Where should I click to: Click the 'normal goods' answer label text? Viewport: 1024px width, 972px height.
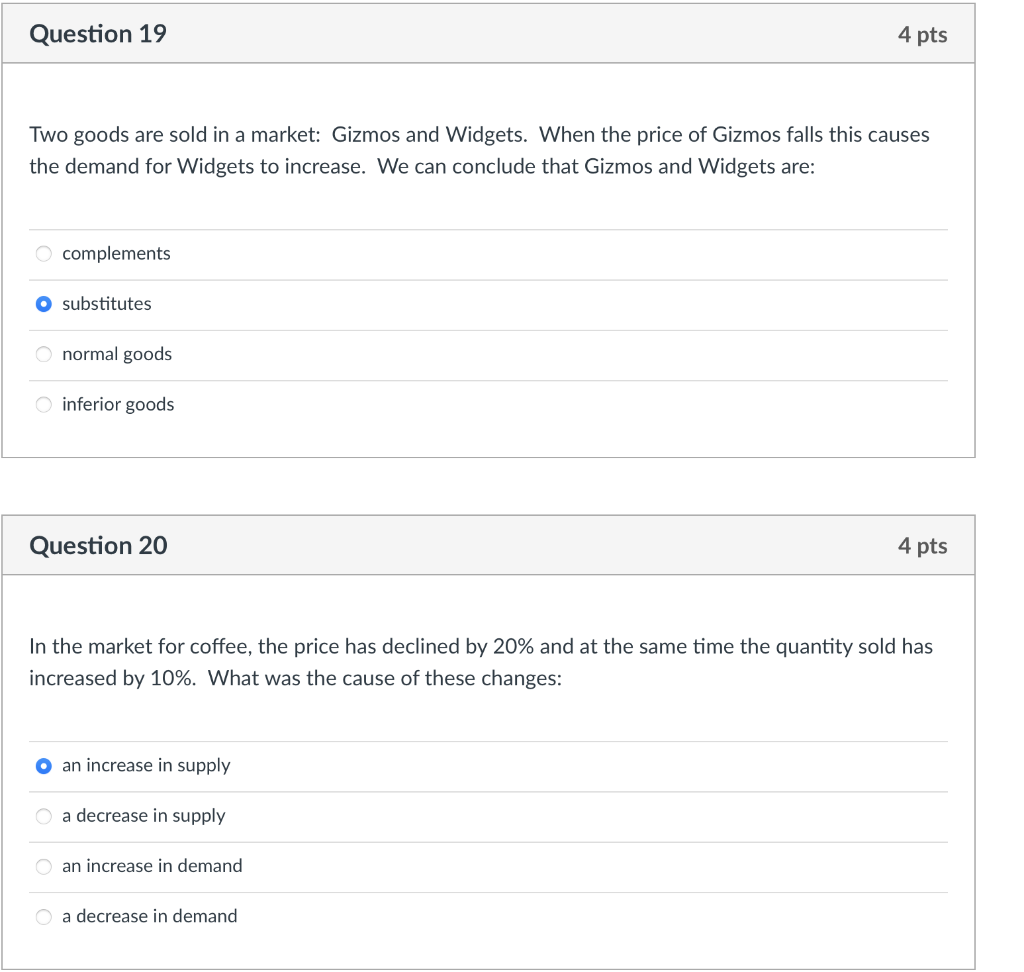tap(117, 354)
